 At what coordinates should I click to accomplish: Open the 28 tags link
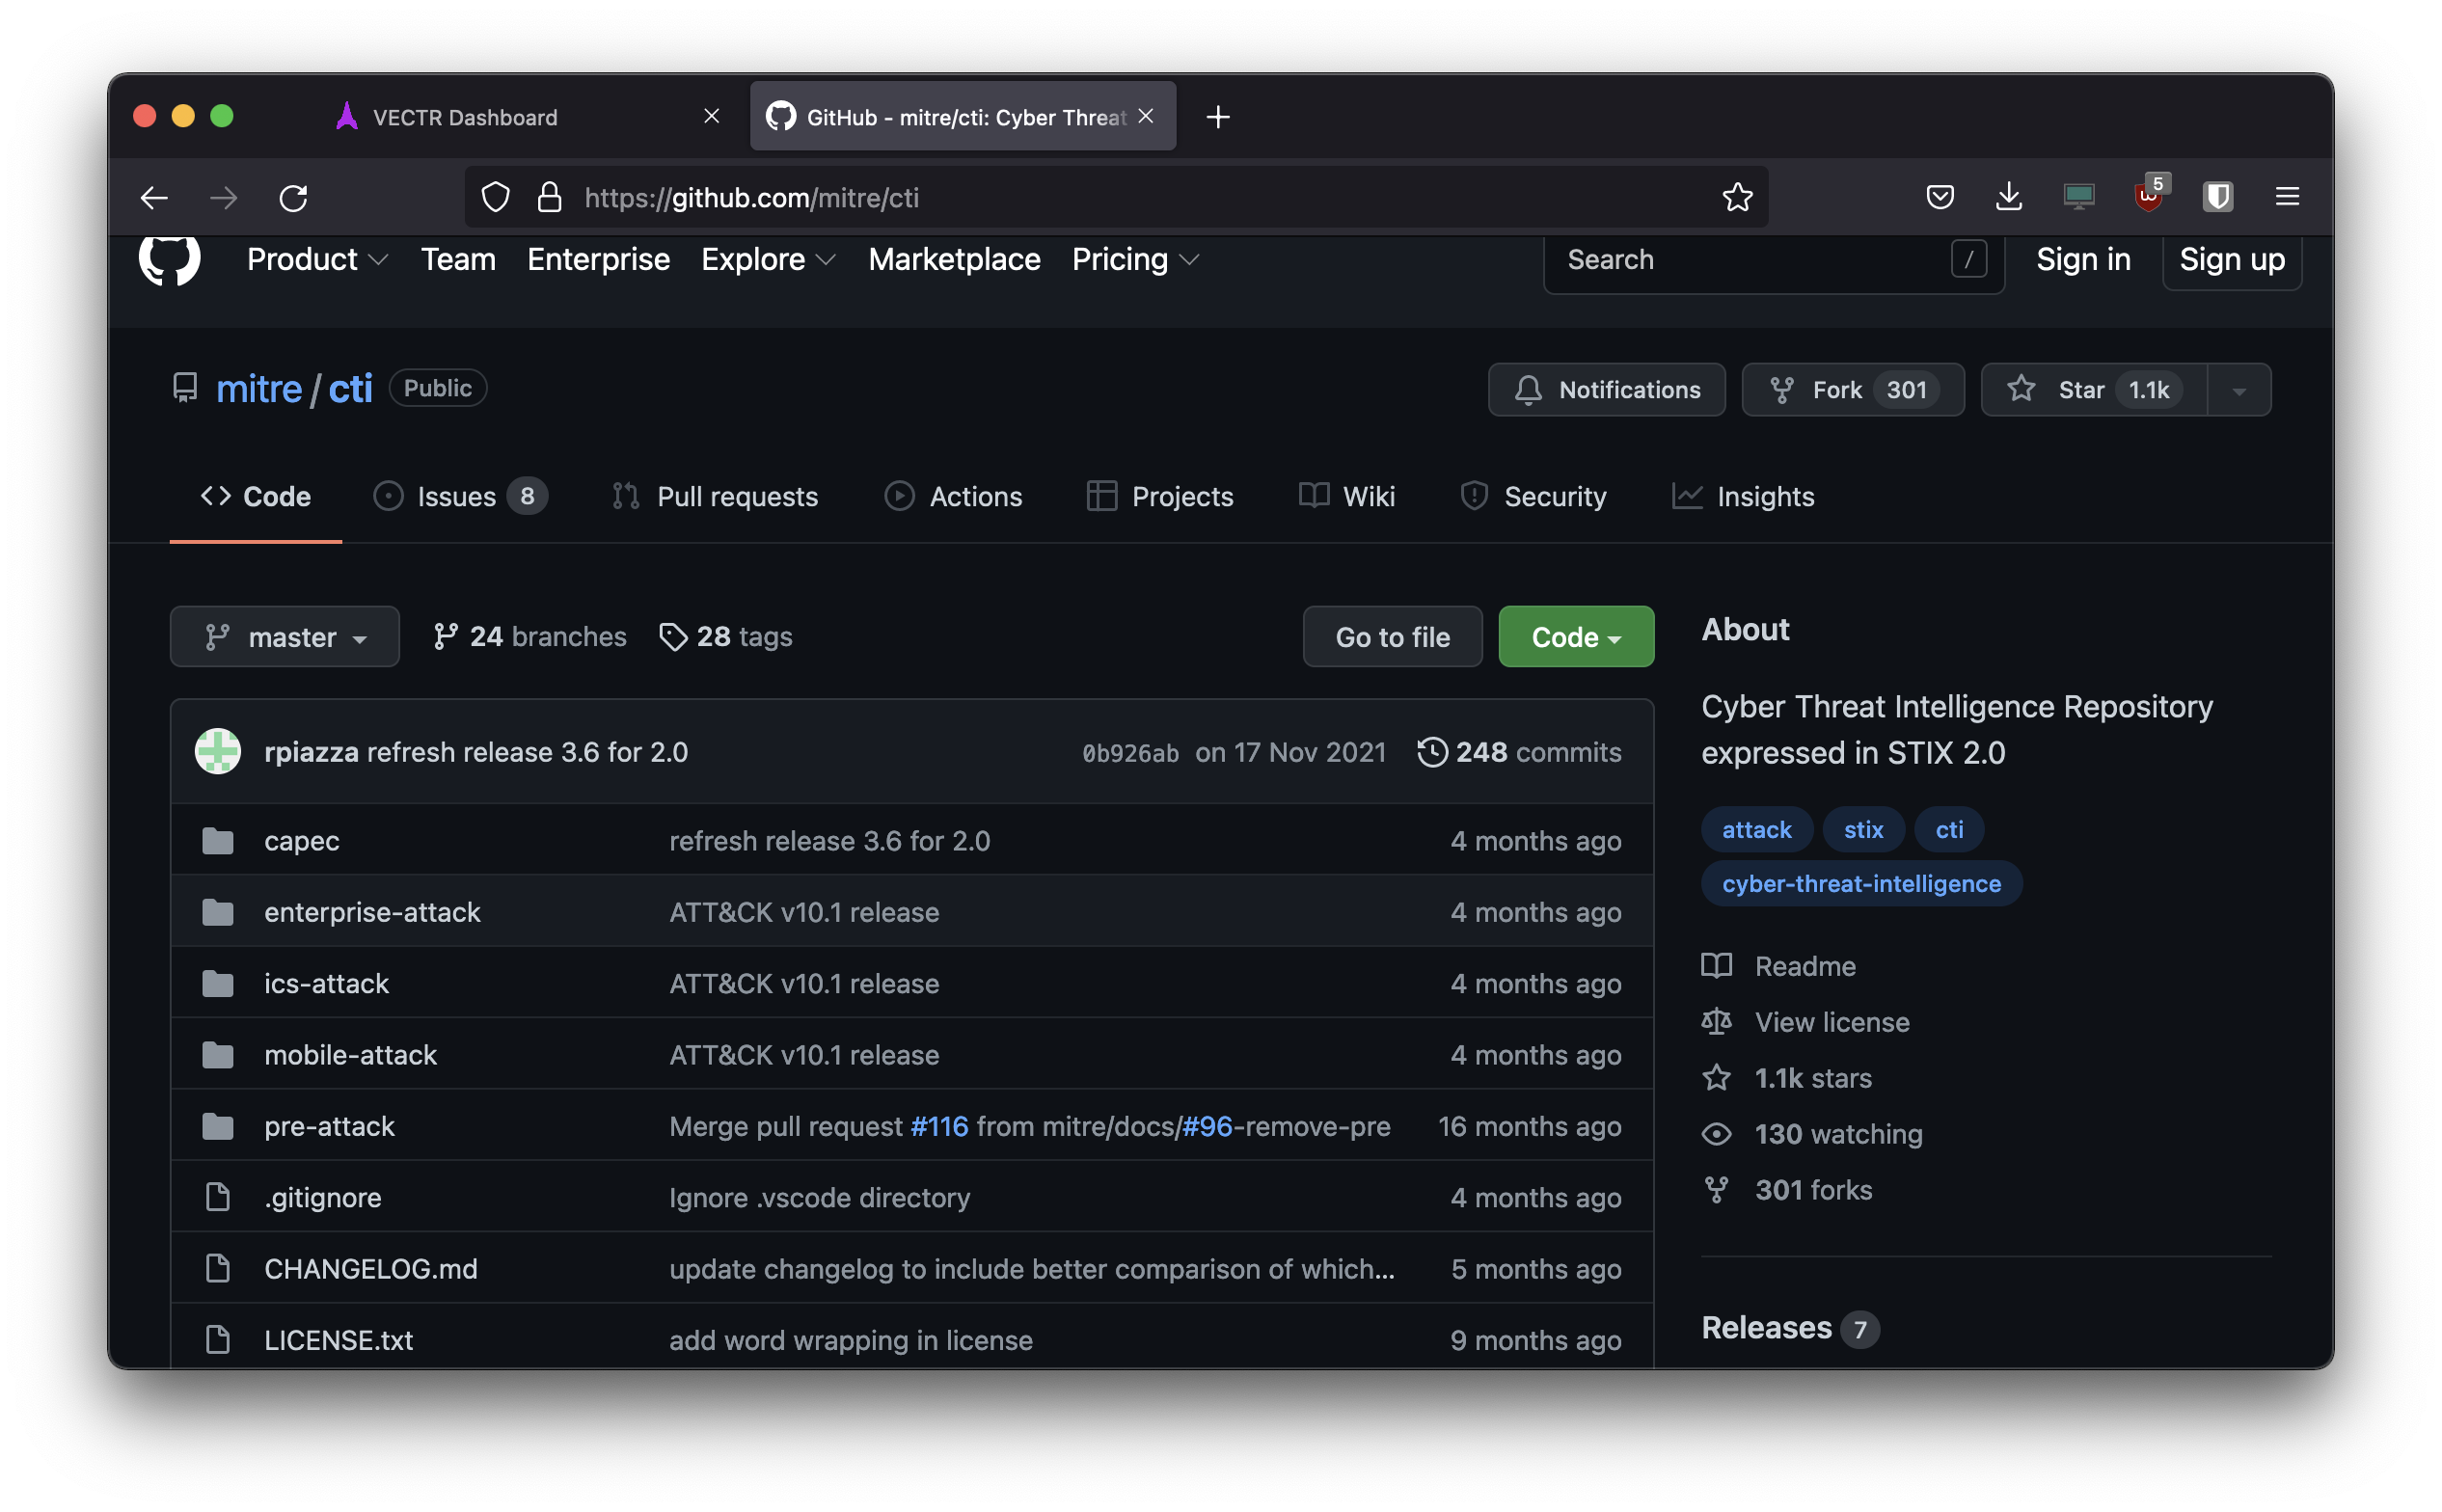pyautogui.click(x=725, y=636)
